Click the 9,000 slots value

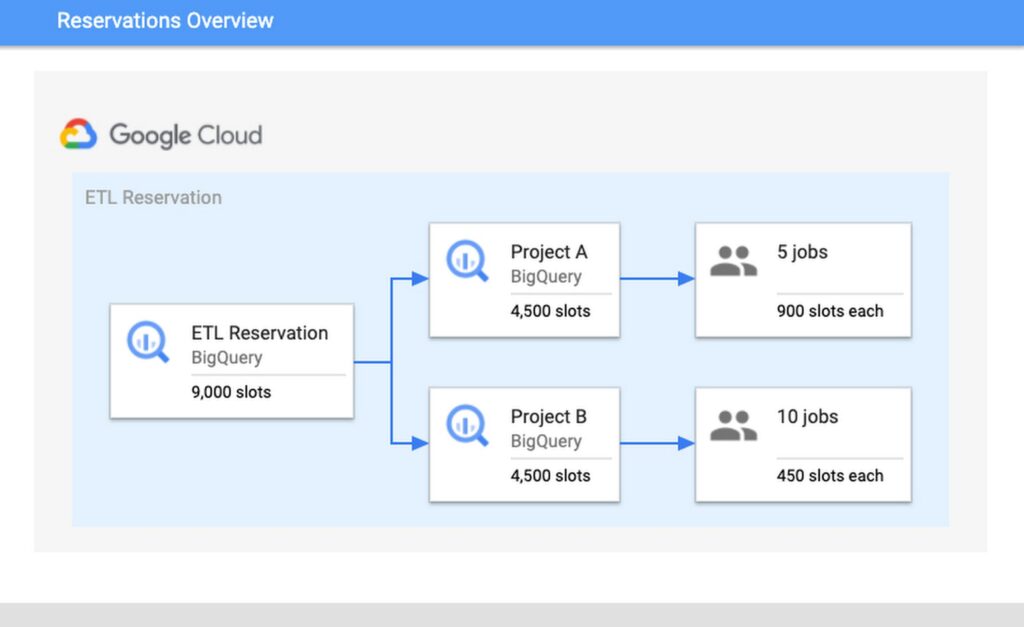point(231,392)
